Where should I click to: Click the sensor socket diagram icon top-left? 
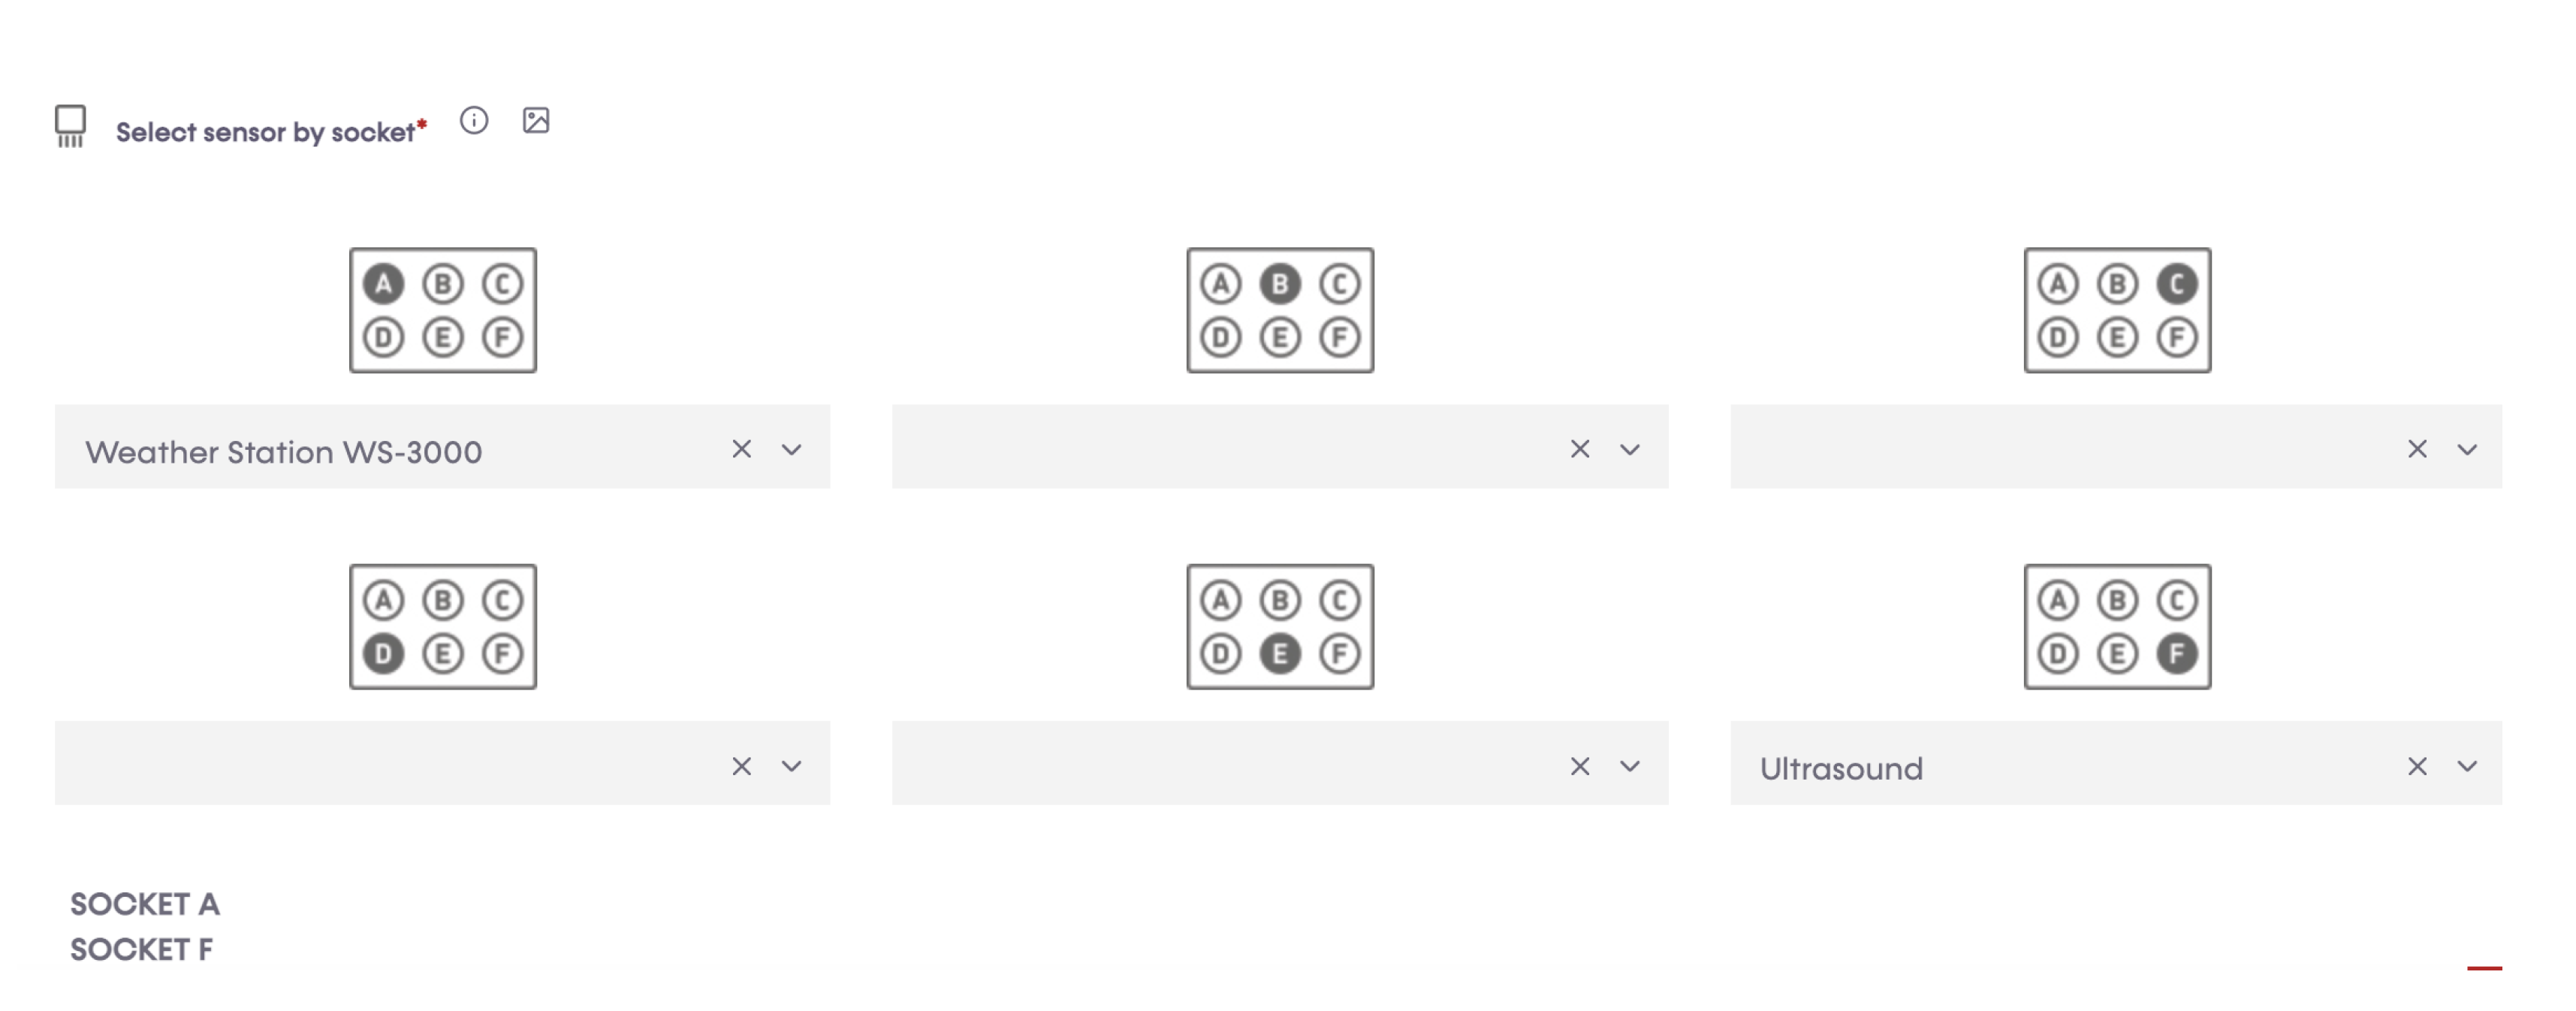[71, 122]
